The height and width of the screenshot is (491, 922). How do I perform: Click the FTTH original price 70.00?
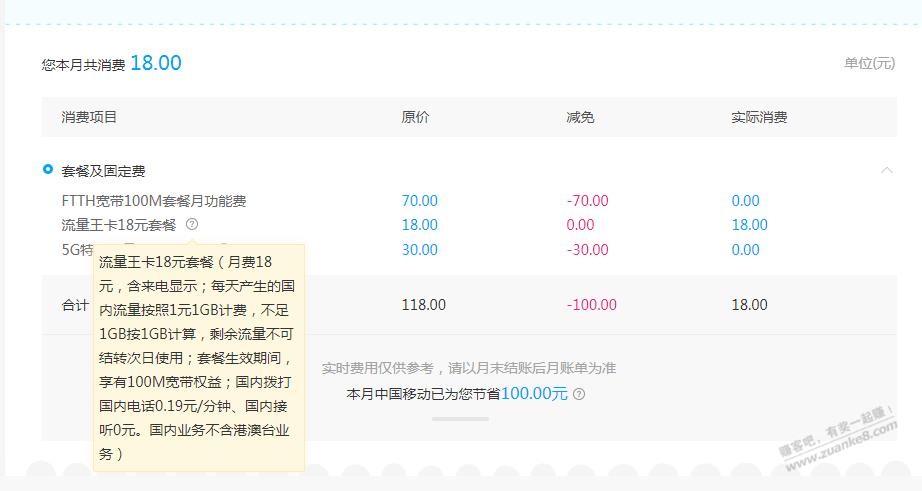tap(420, 201)
